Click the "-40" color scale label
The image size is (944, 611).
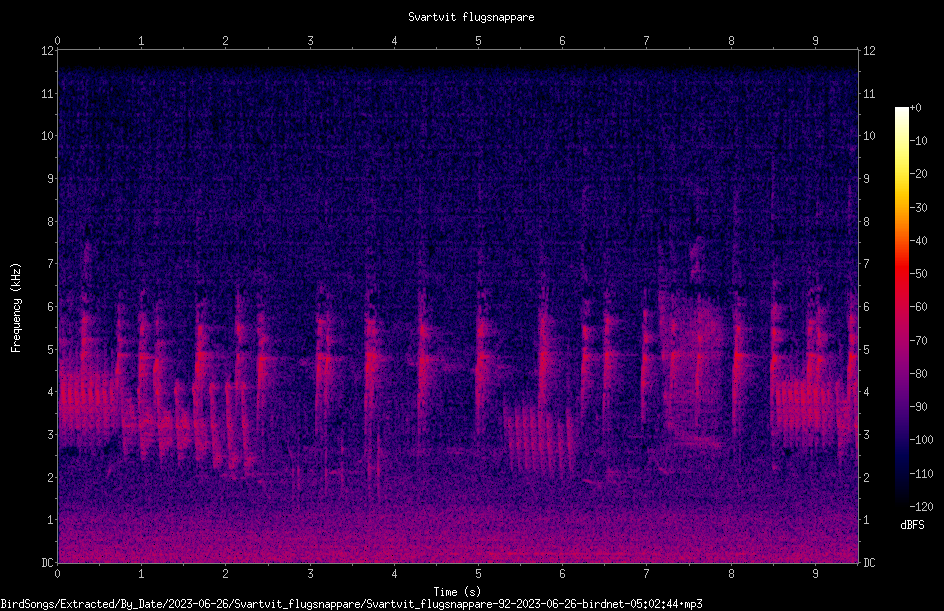click(x=918, y=241)
